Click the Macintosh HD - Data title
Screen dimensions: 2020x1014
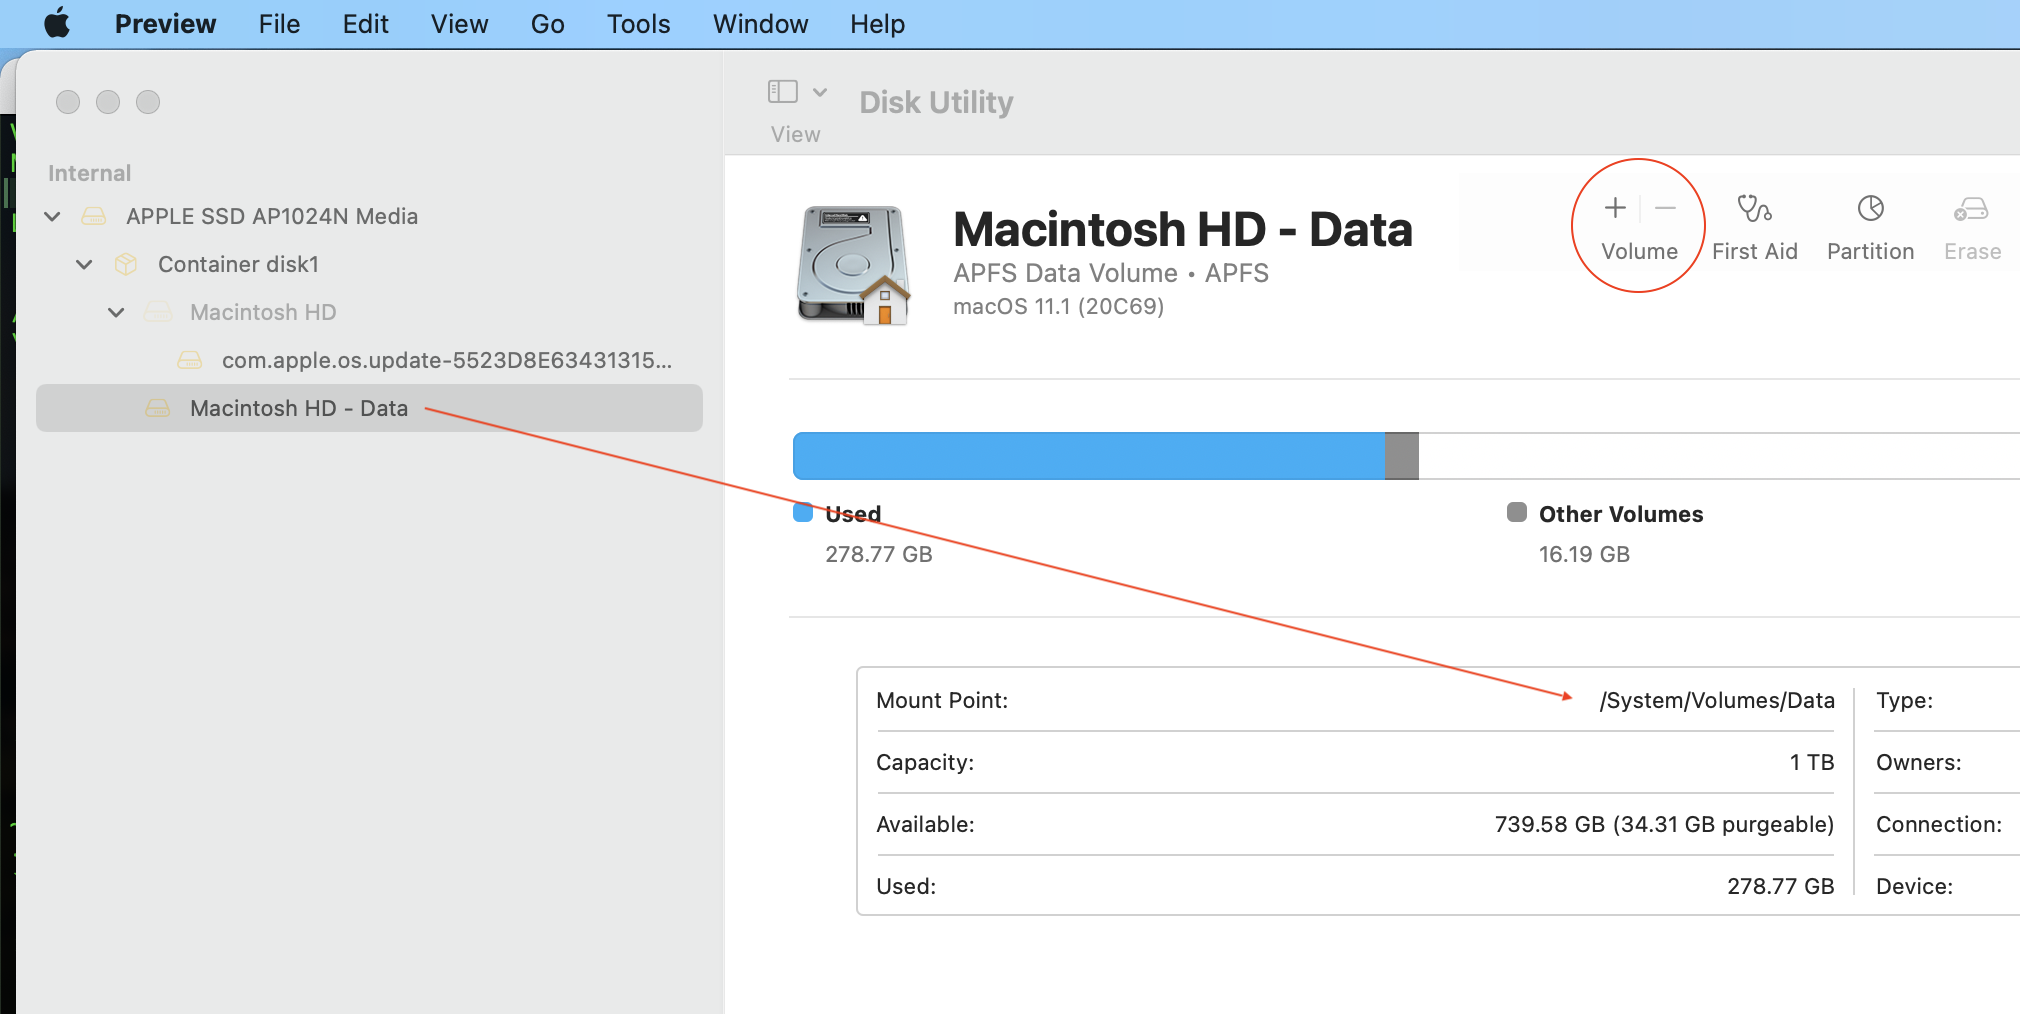click(x=1183, y=229)
